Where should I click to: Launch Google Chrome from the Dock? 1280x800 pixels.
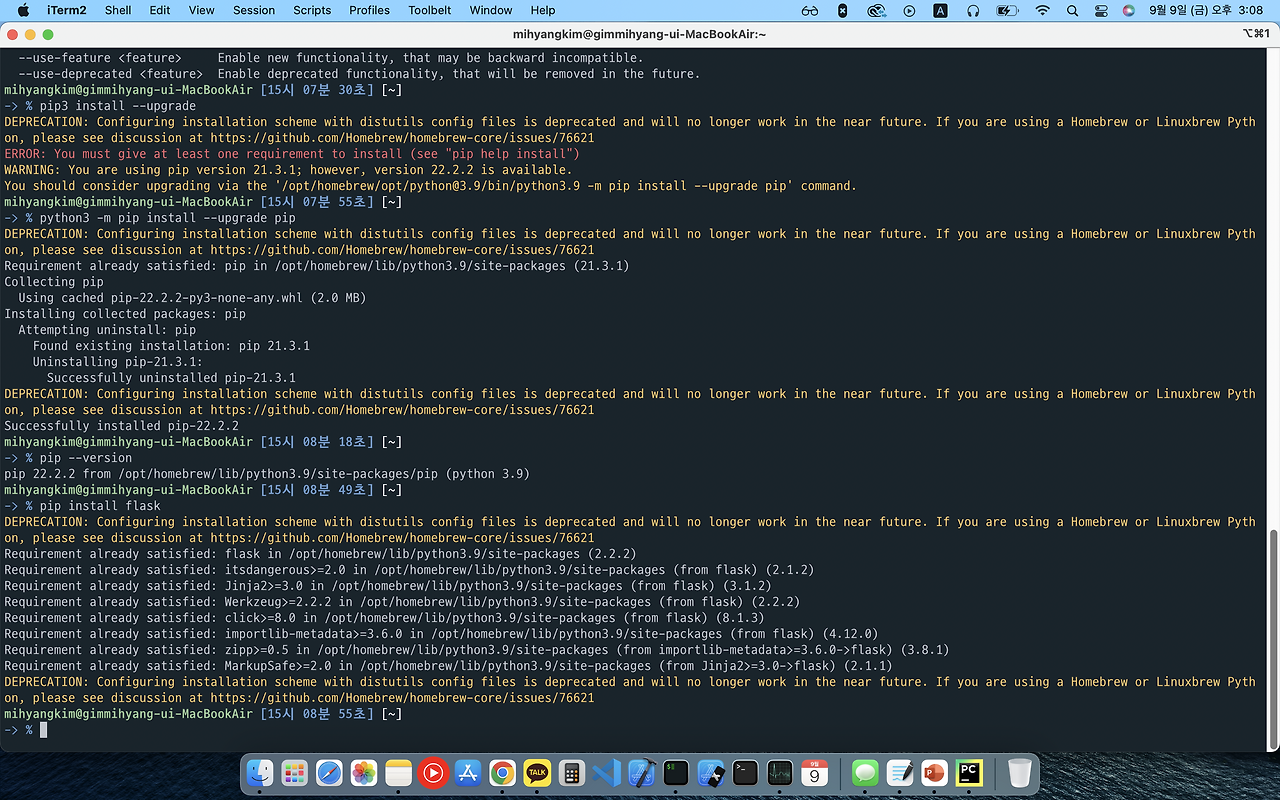(501, 773)
